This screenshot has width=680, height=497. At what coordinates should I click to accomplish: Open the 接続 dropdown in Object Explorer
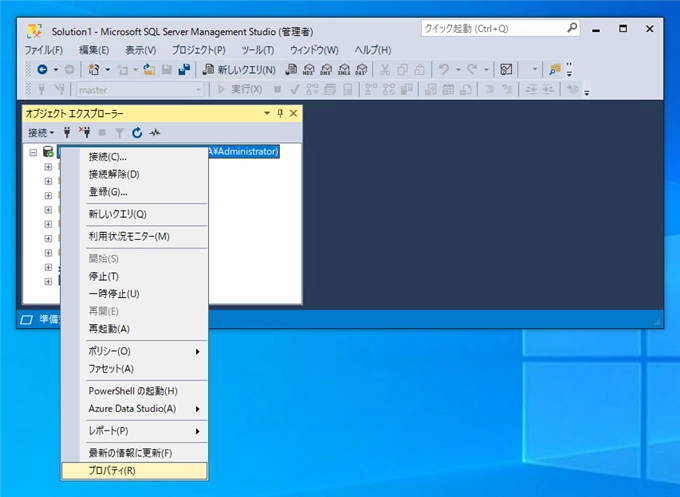pyautogui.click(x=41, y=133)
